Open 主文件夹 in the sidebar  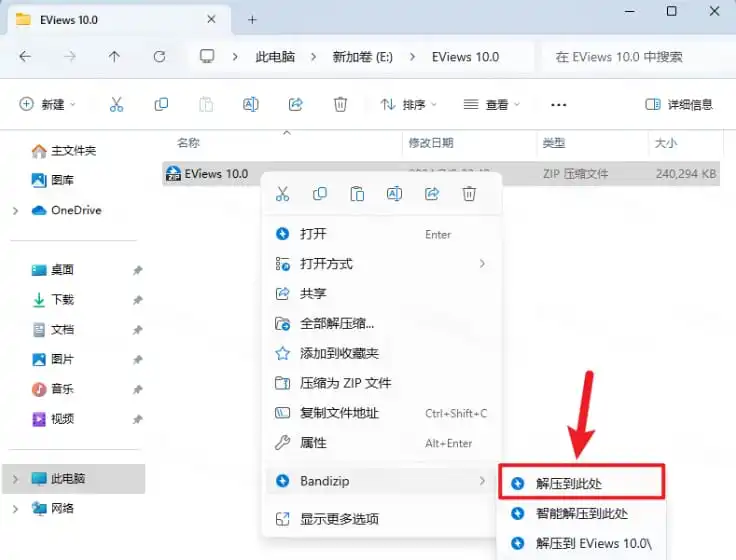pos(64,151)
